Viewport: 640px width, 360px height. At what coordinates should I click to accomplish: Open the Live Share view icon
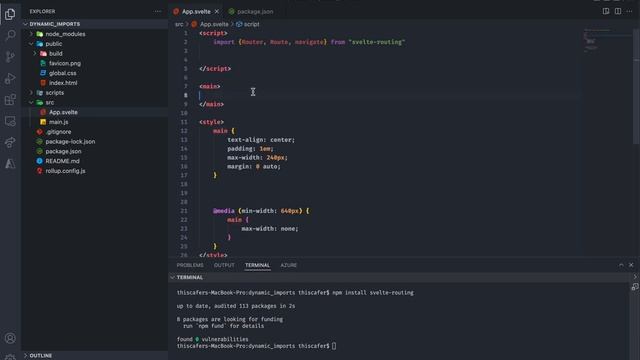(10, 142)
